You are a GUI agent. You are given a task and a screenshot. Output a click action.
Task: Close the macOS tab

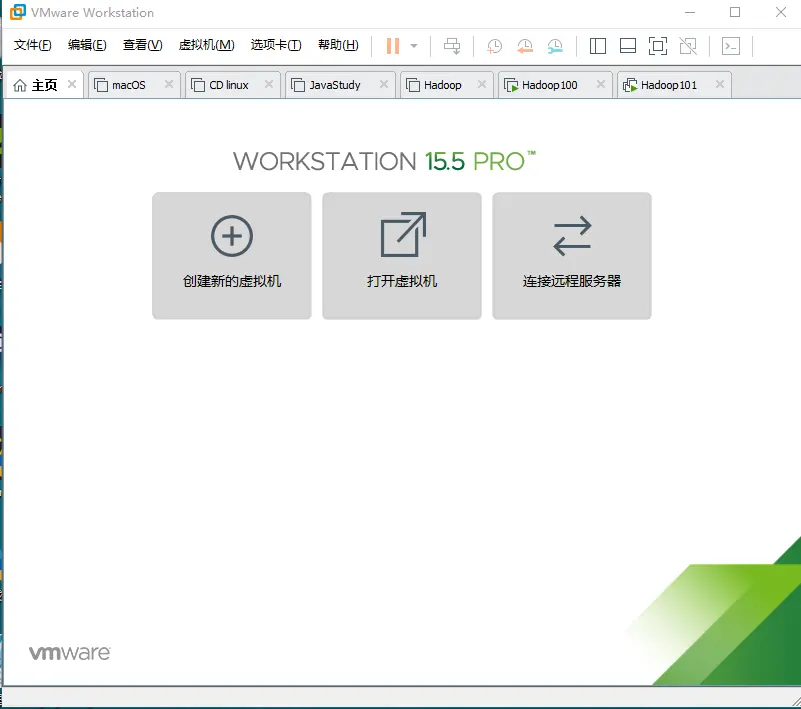[169, 84]
